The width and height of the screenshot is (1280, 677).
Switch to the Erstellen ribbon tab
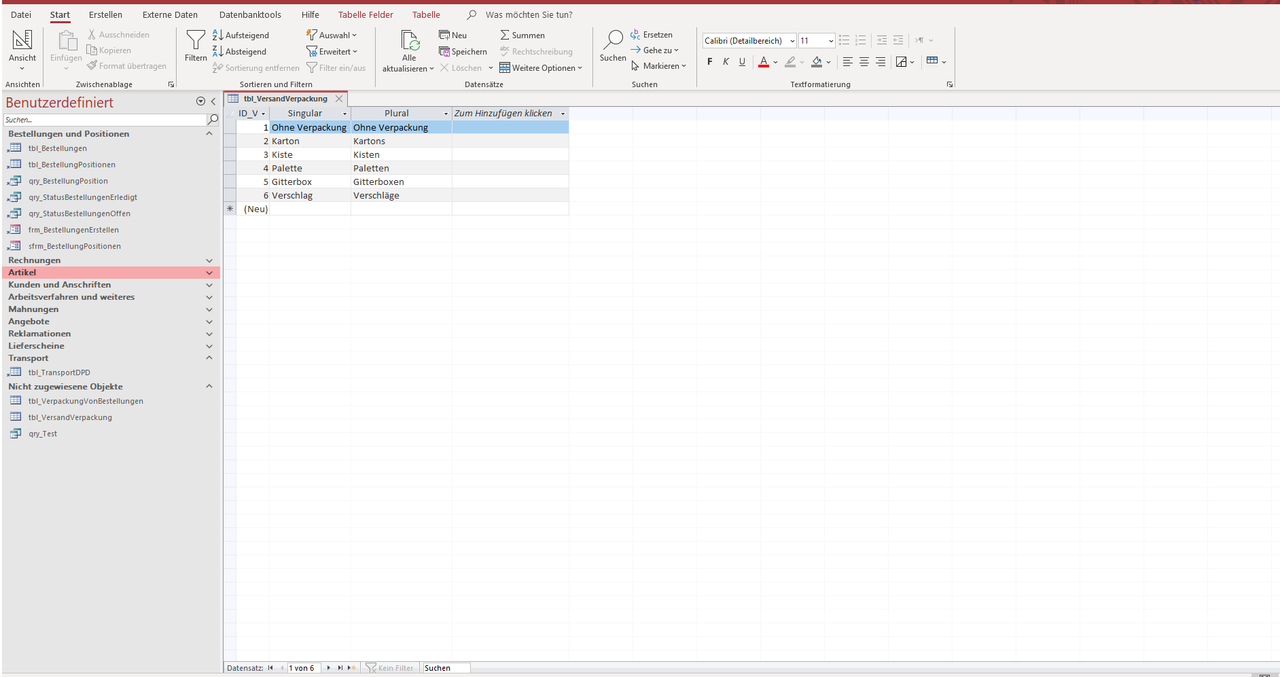coord(105,15)
